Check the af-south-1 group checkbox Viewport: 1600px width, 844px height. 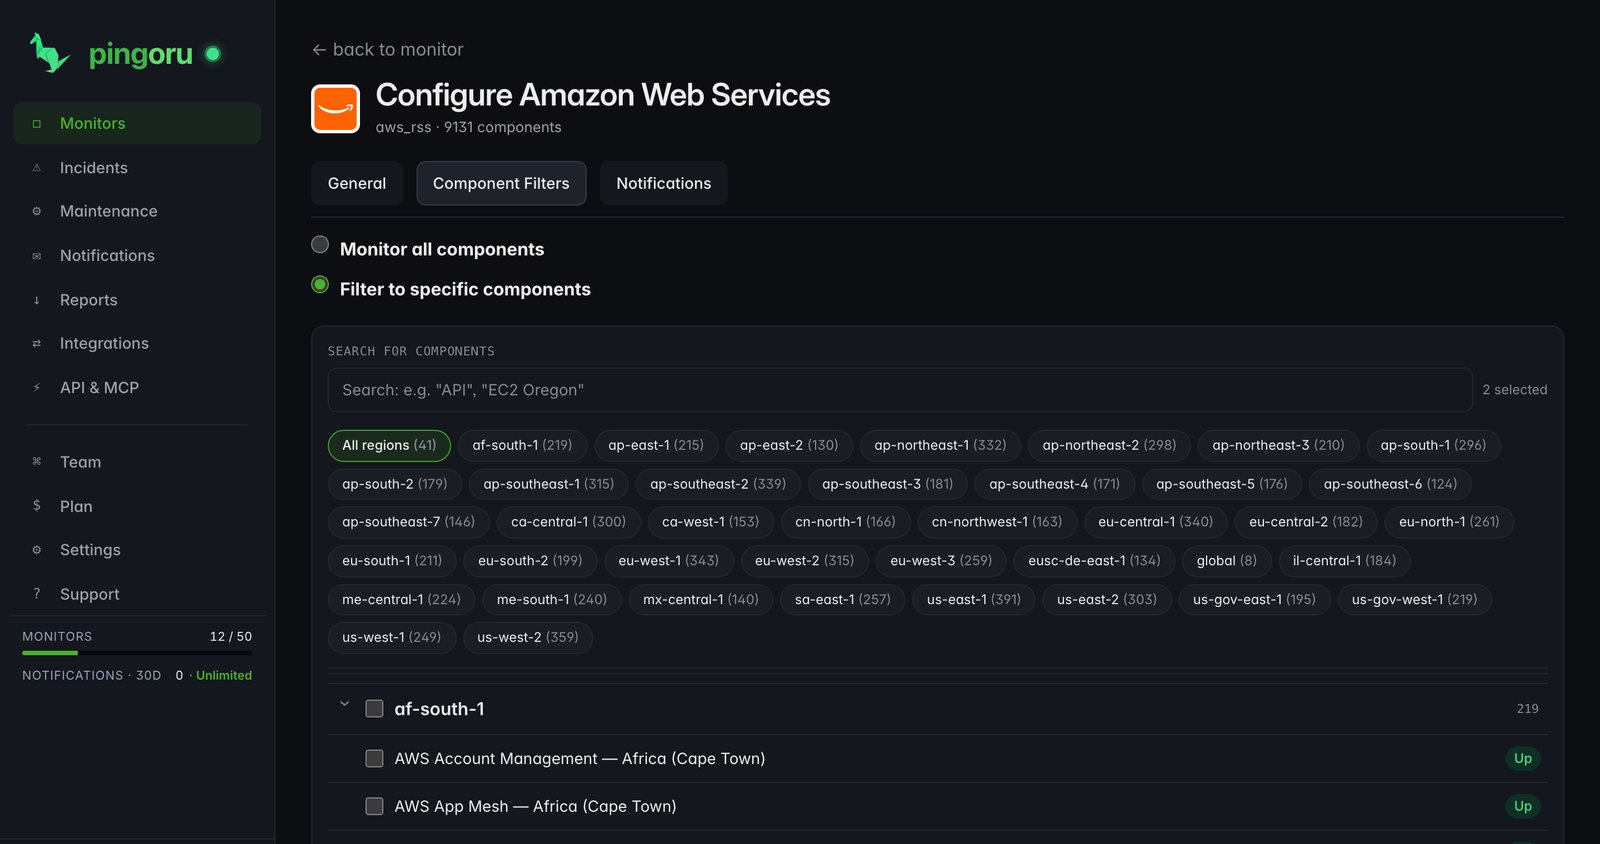click(x=375, y=709)
